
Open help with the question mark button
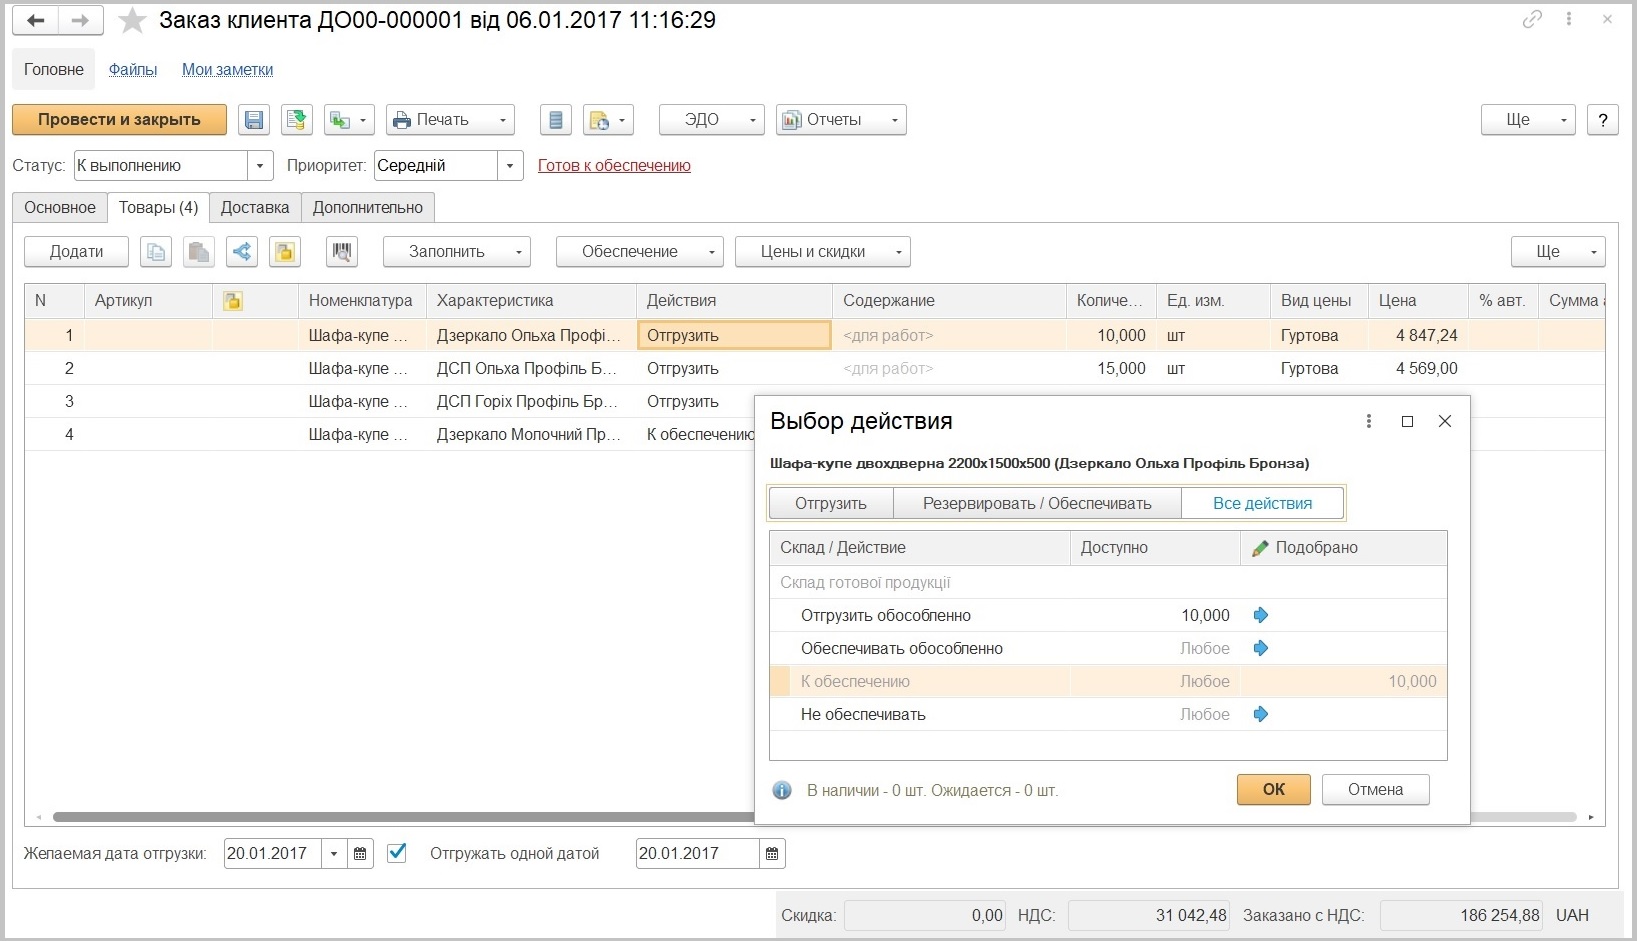click(x=1603, y=120)
